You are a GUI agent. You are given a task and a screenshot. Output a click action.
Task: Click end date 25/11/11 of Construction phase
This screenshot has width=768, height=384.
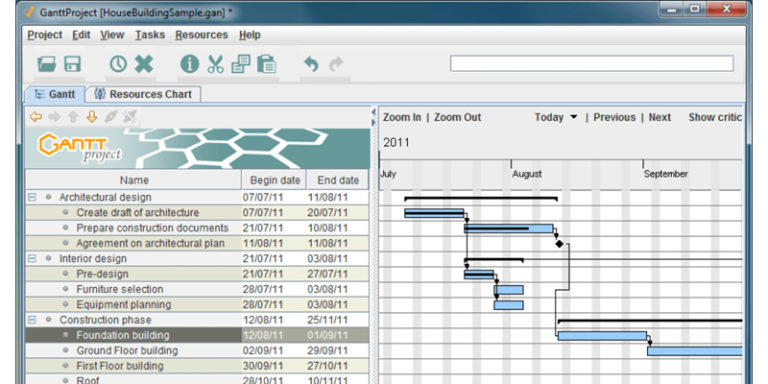click(x=328, y=320)
